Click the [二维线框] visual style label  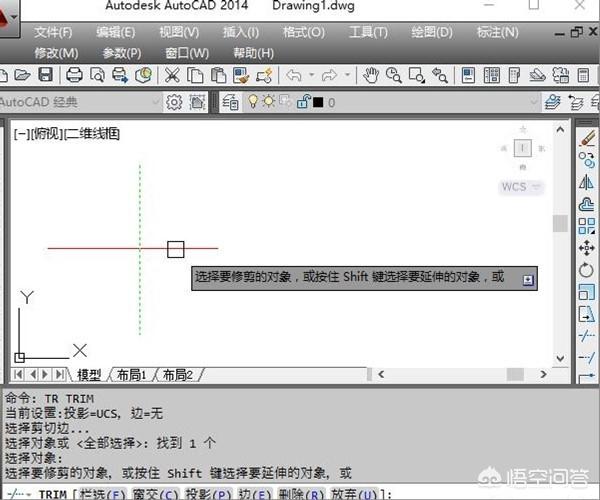pos(92,134)
